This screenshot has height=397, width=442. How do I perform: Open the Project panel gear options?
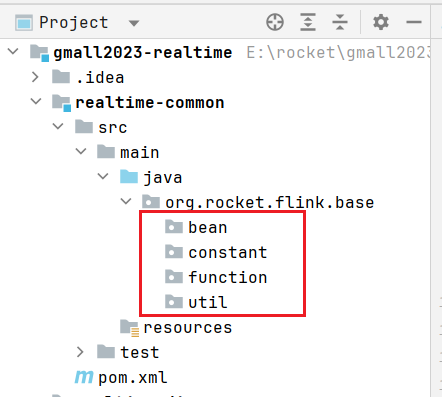[x=381, y=22]
